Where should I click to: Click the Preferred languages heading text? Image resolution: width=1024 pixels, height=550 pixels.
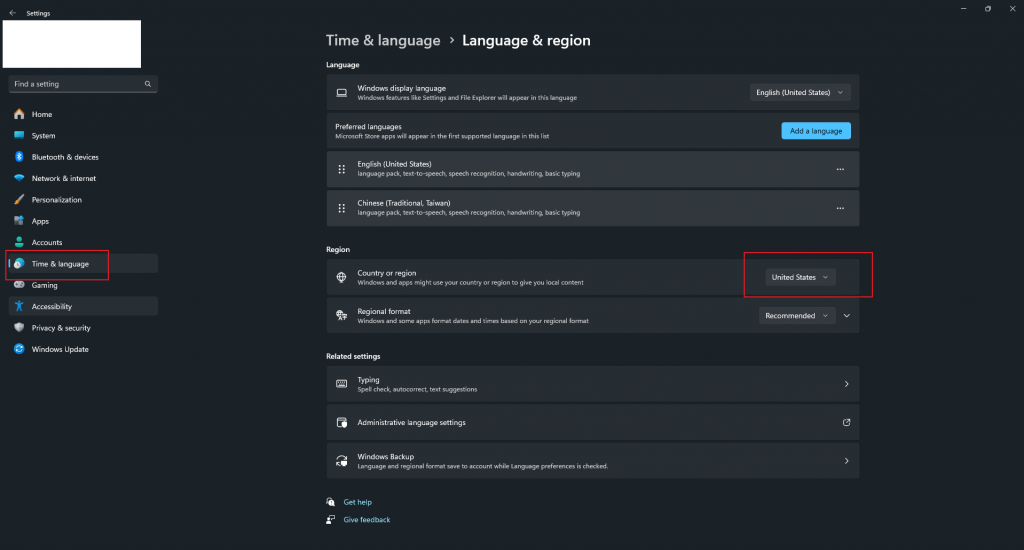(368, 127)
